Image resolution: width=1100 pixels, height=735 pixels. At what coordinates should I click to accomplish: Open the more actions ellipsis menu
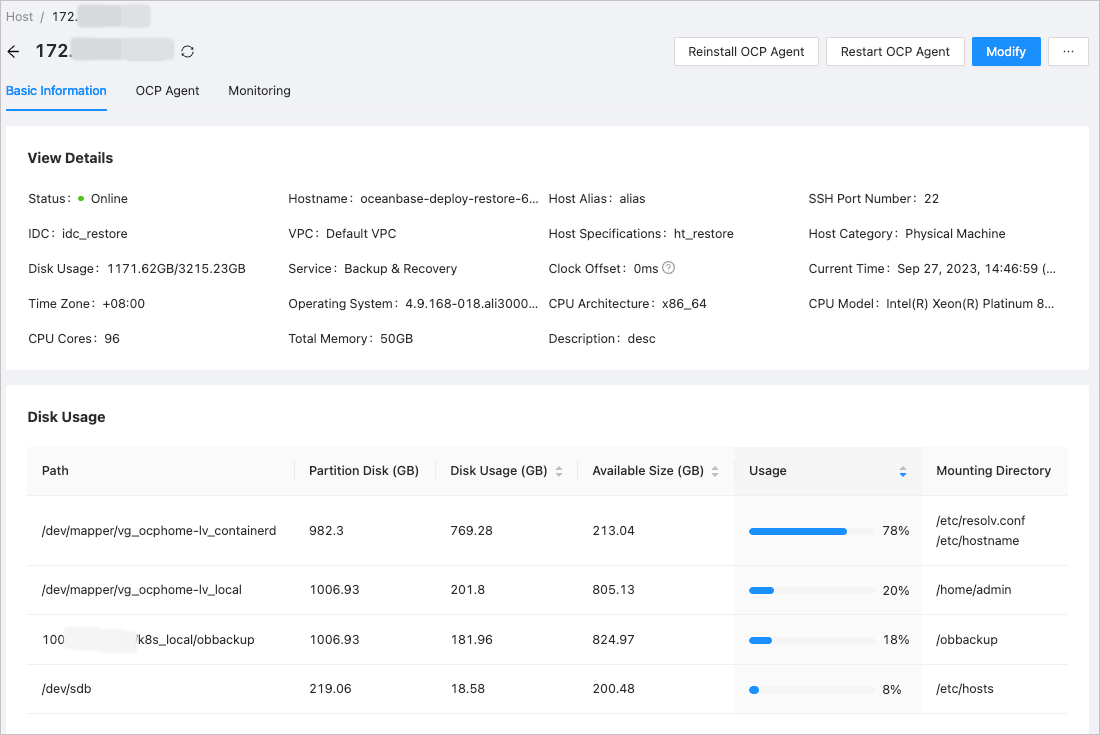click(x=1068, y=52)
